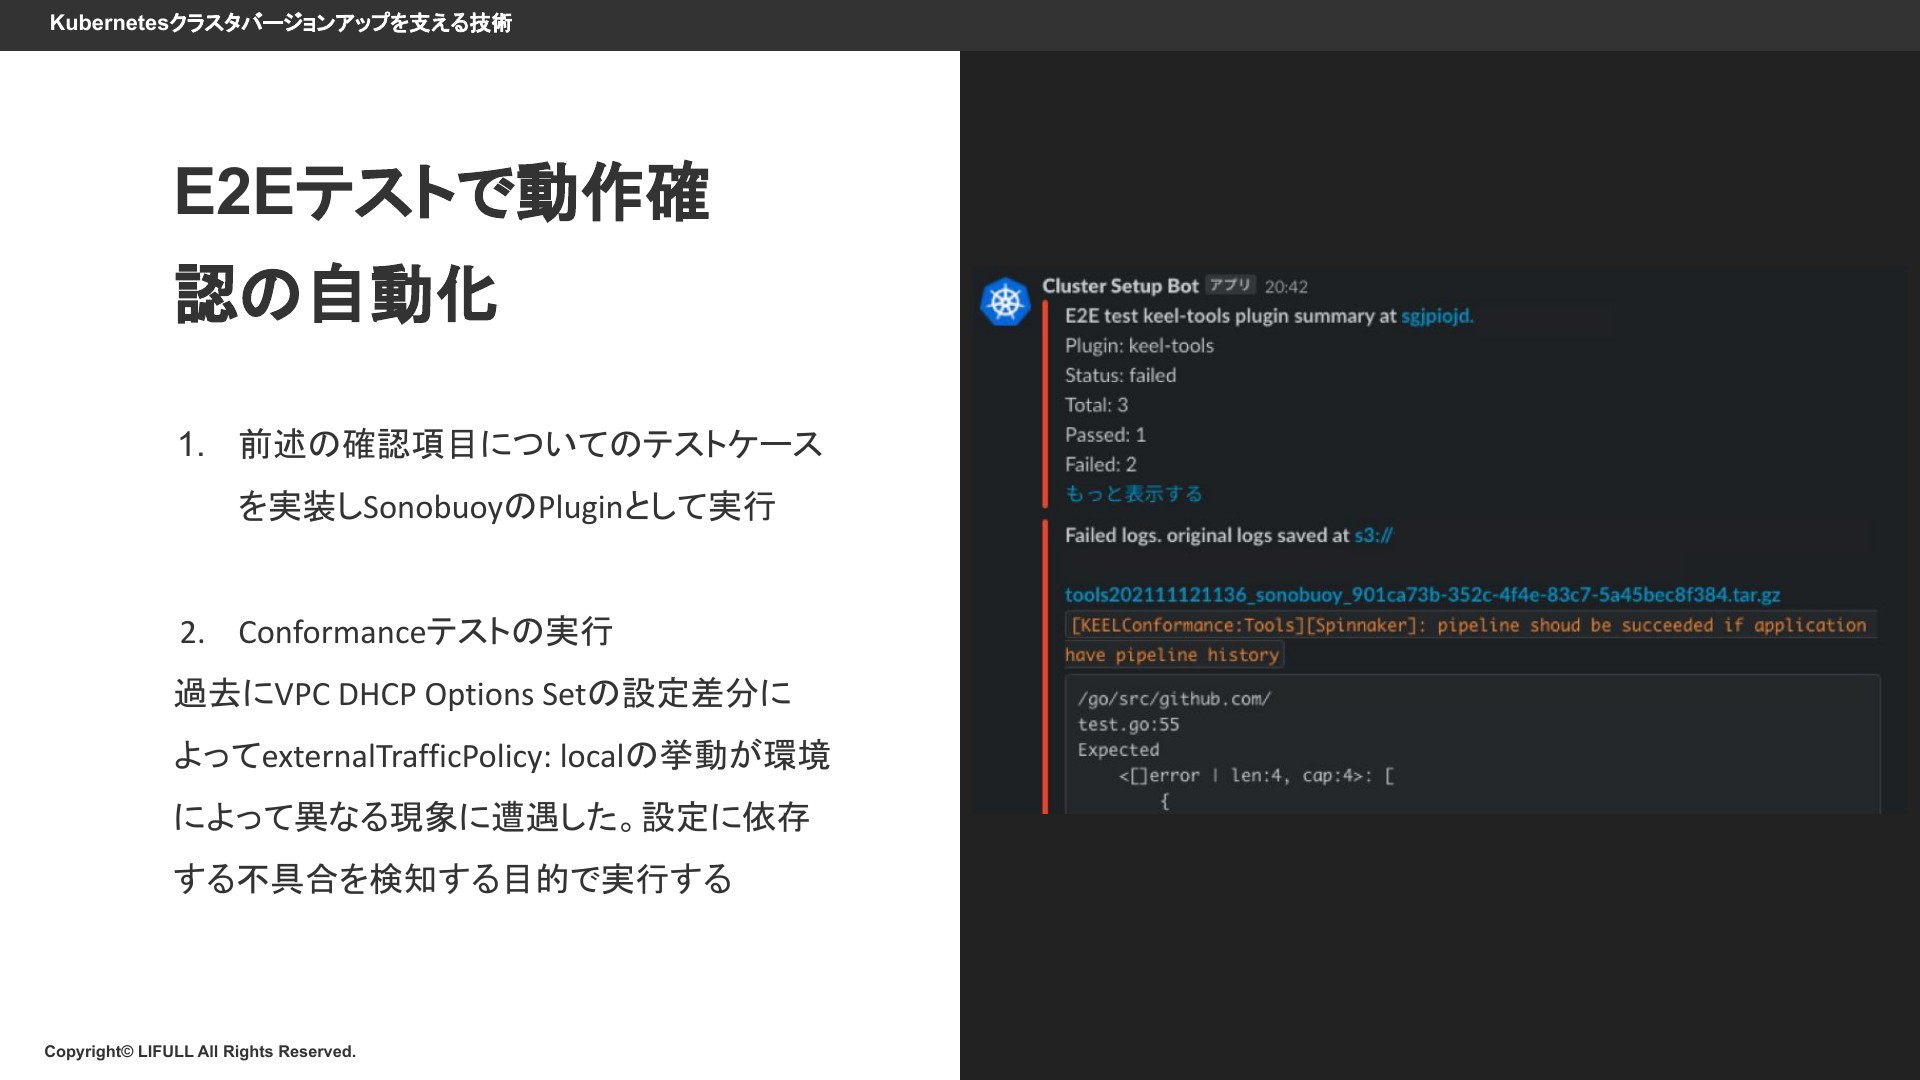Image resolution: width=1920 pixels, height=1080 pixels.
Task: Click the Cluster Setup Bot name
Action: coord(1120,286)
